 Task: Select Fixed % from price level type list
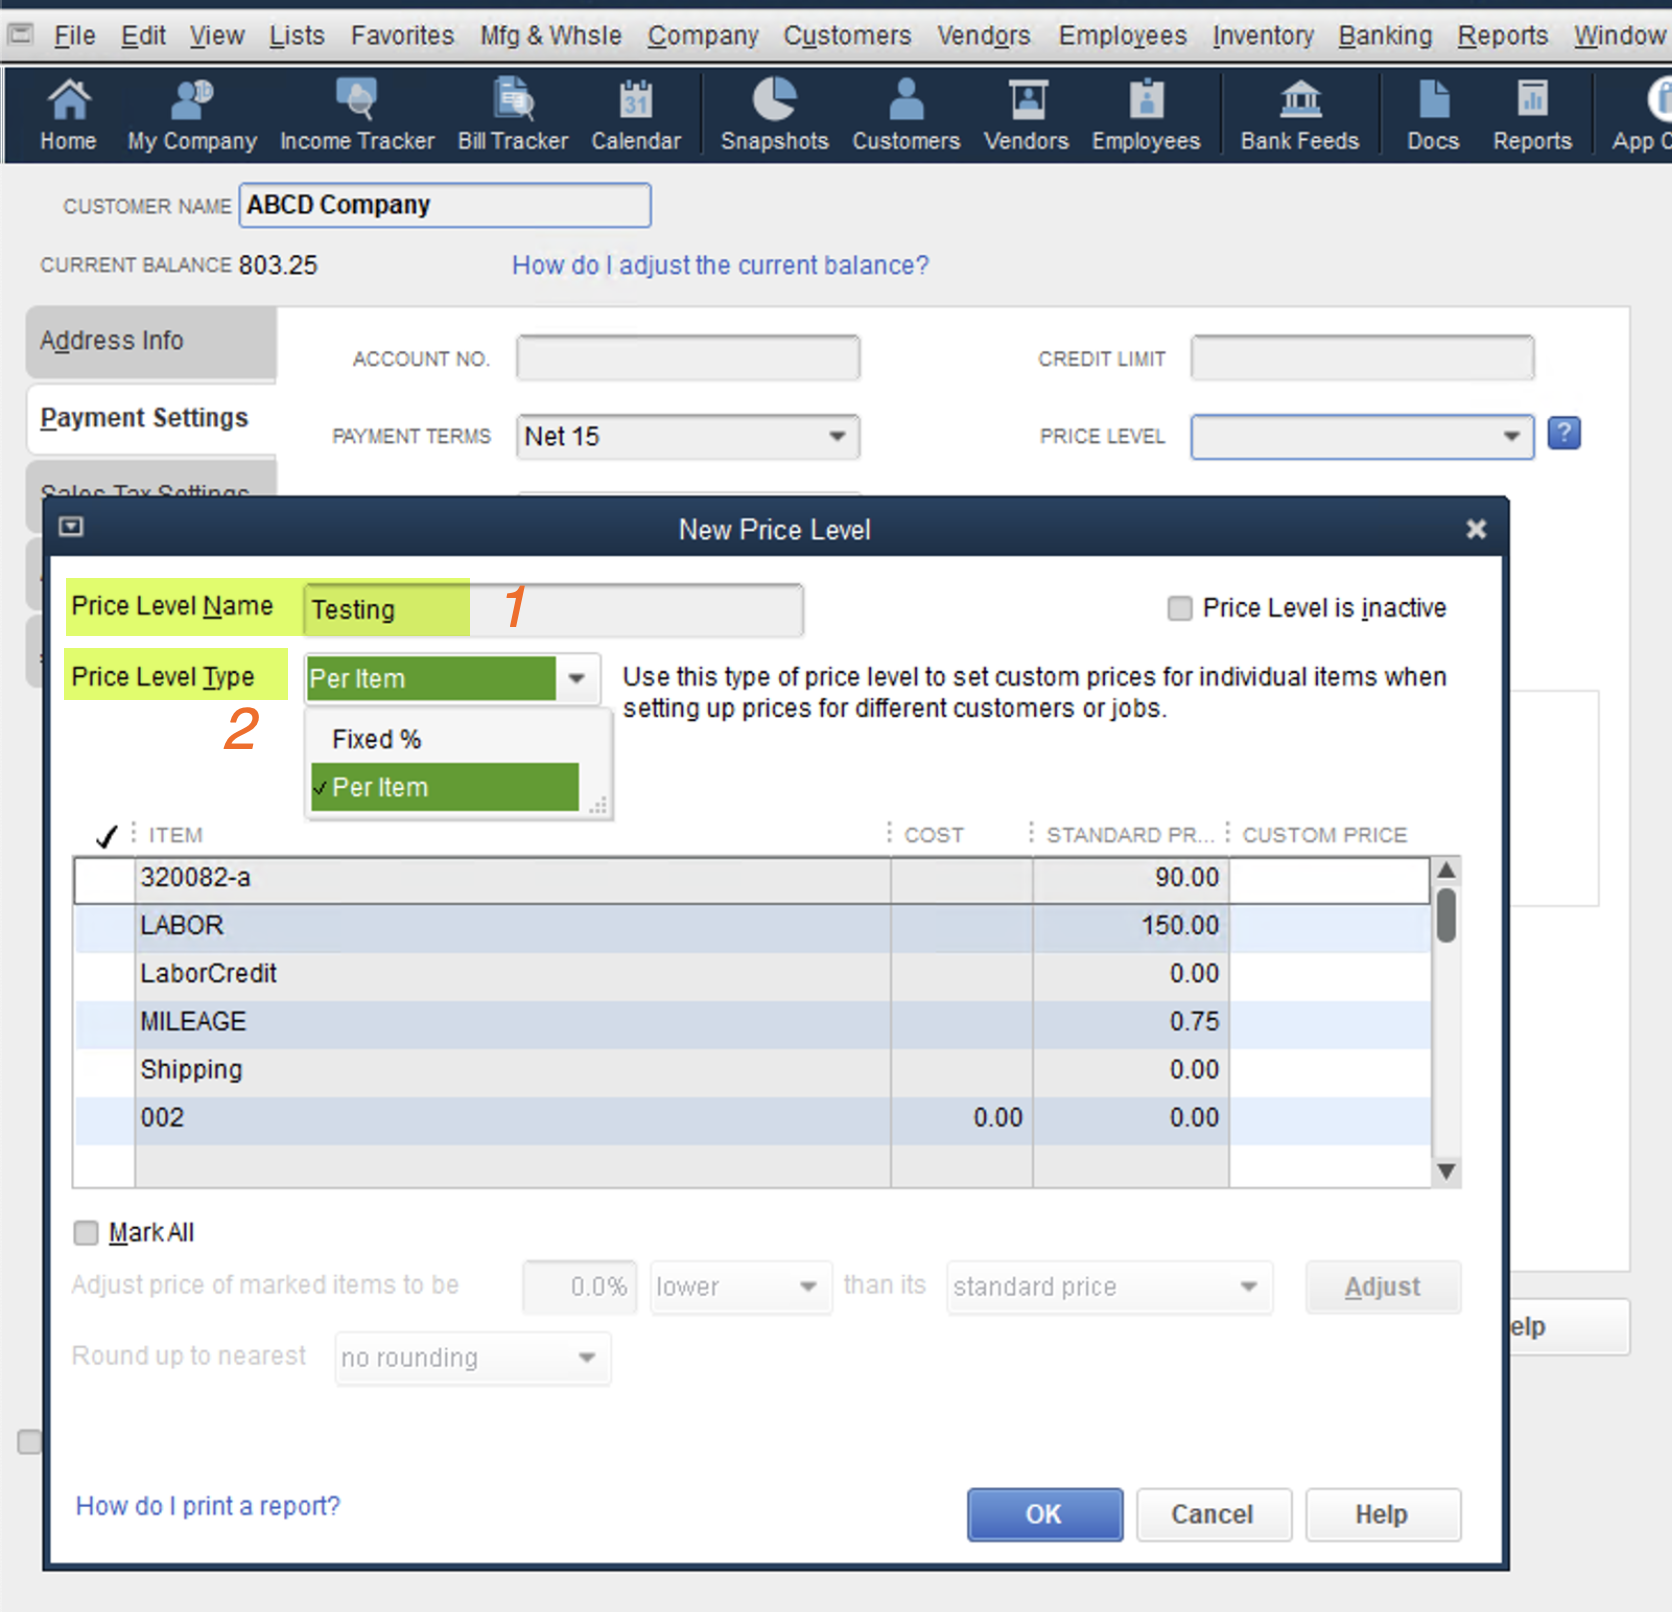[x=377, y=739]
